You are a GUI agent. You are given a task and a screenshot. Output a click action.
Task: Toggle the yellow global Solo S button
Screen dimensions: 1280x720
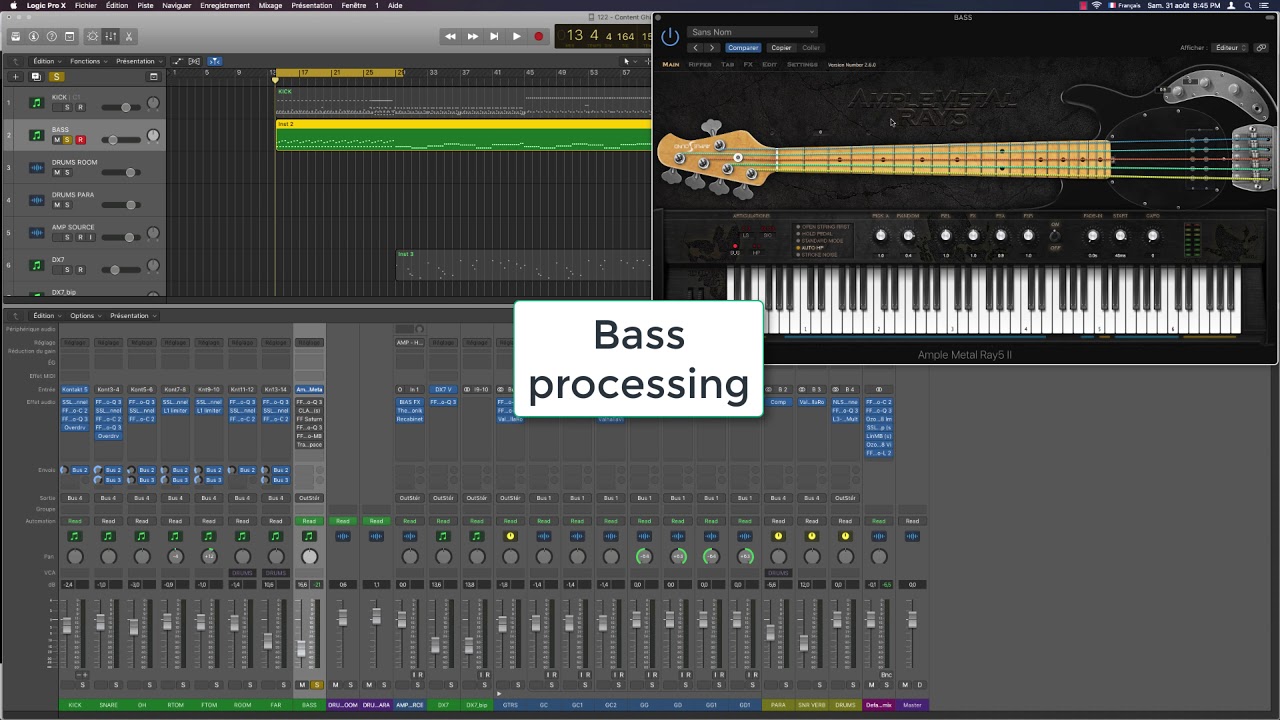57,76
